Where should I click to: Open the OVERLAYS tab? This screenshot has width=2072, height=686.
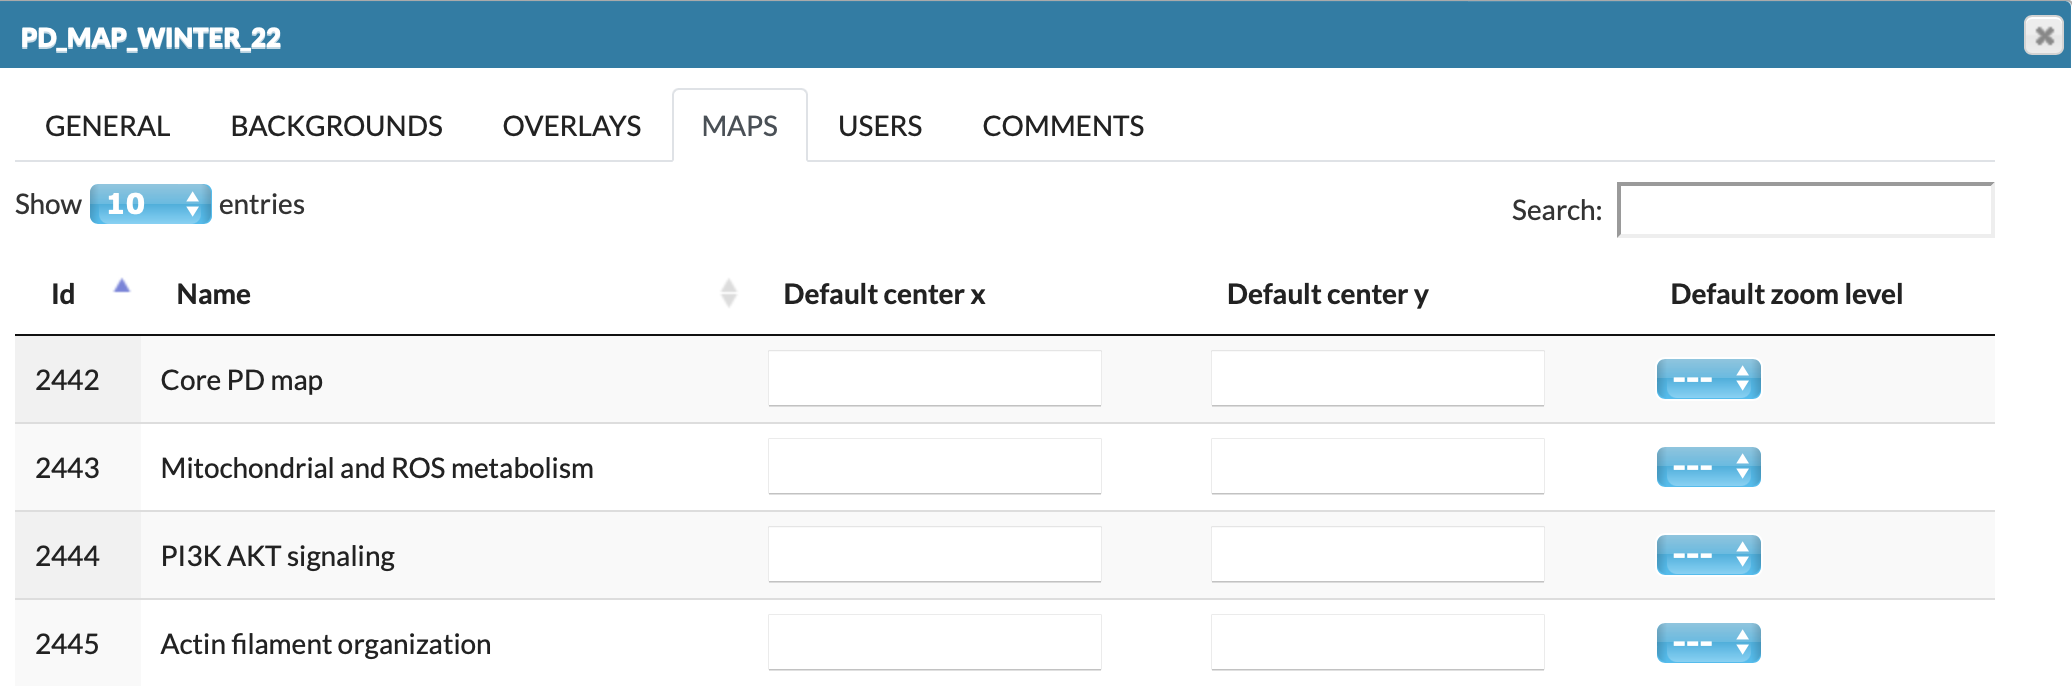pyautogui.click(x=571, y=126)
